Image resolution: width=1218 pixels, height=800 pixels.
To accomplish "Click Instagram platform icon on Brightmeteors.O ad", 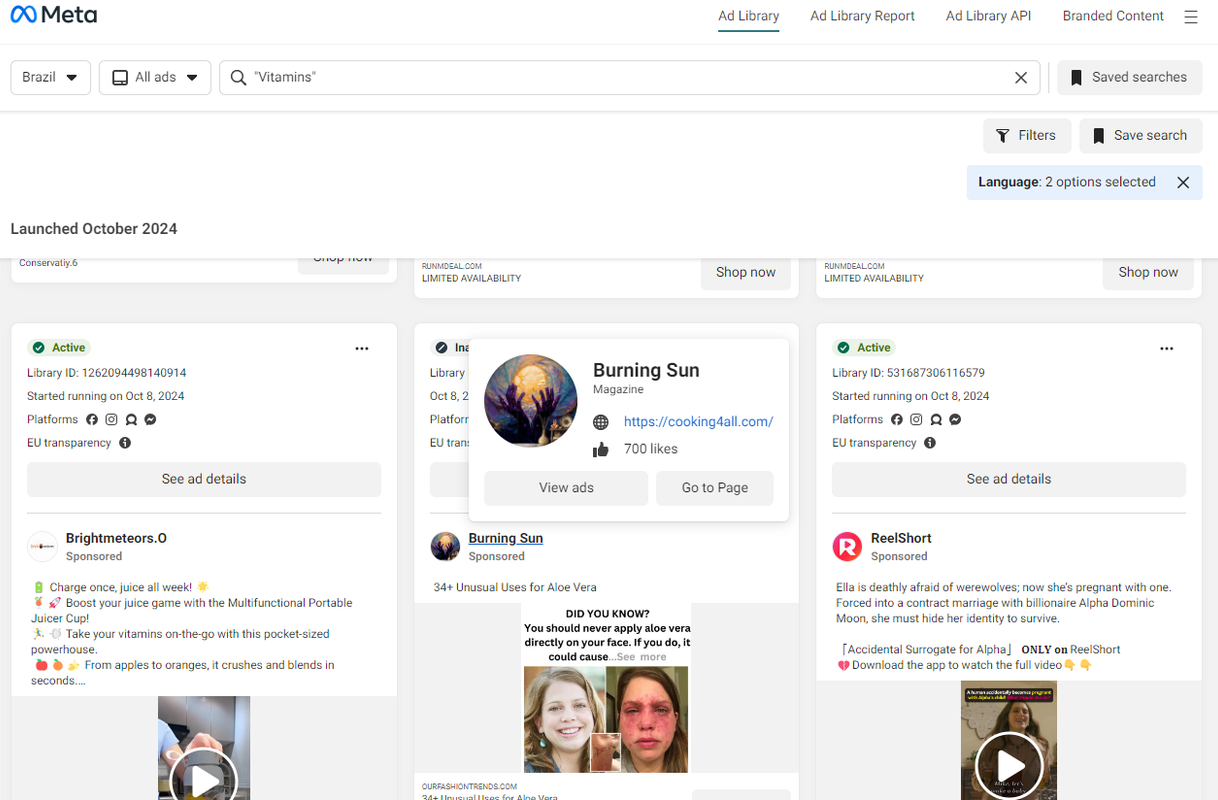I will tap(112, 420).
